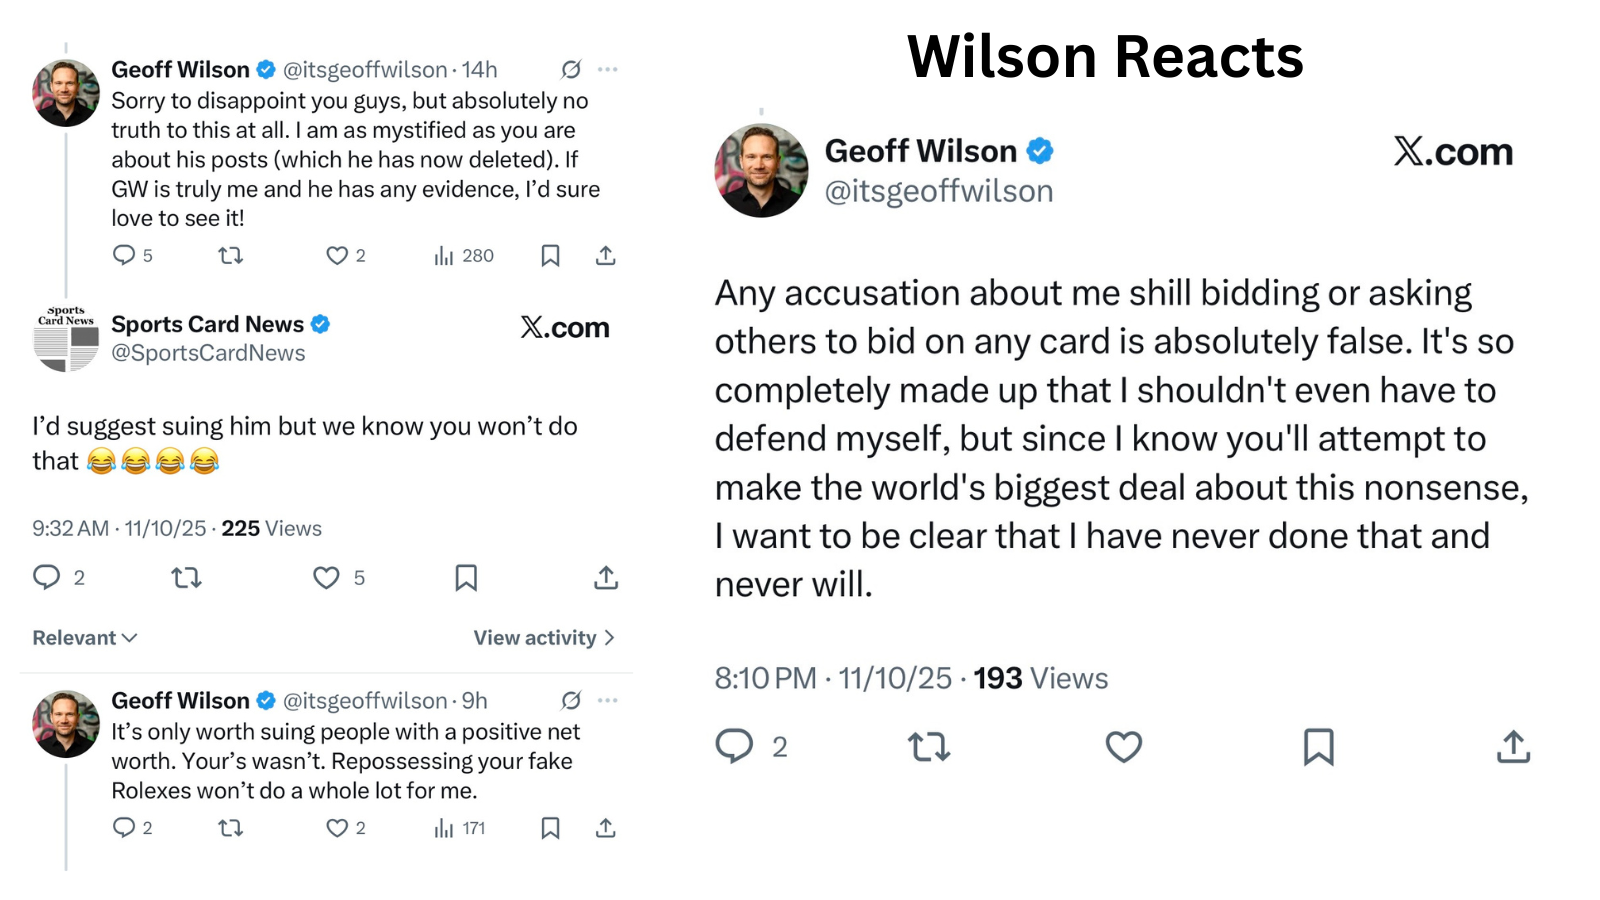Click the Sports Card News avatar

click(x=66, y=339)
